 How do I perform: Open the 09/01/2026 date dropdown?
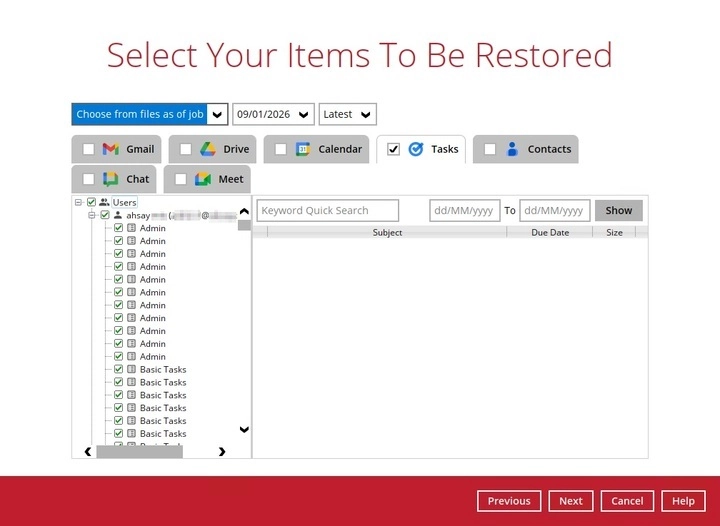(273, 114)
